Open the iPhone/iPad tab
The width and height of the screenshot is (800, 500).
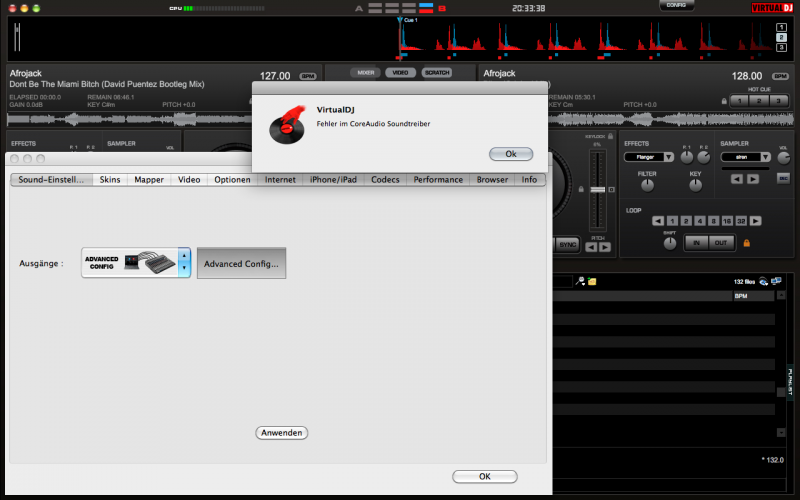(333, 180)
